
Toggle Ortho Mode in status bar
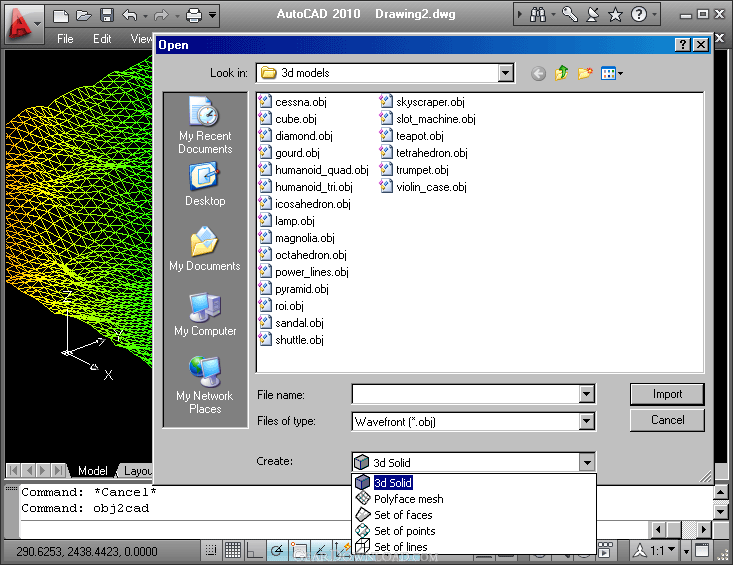tap(255, 551)
